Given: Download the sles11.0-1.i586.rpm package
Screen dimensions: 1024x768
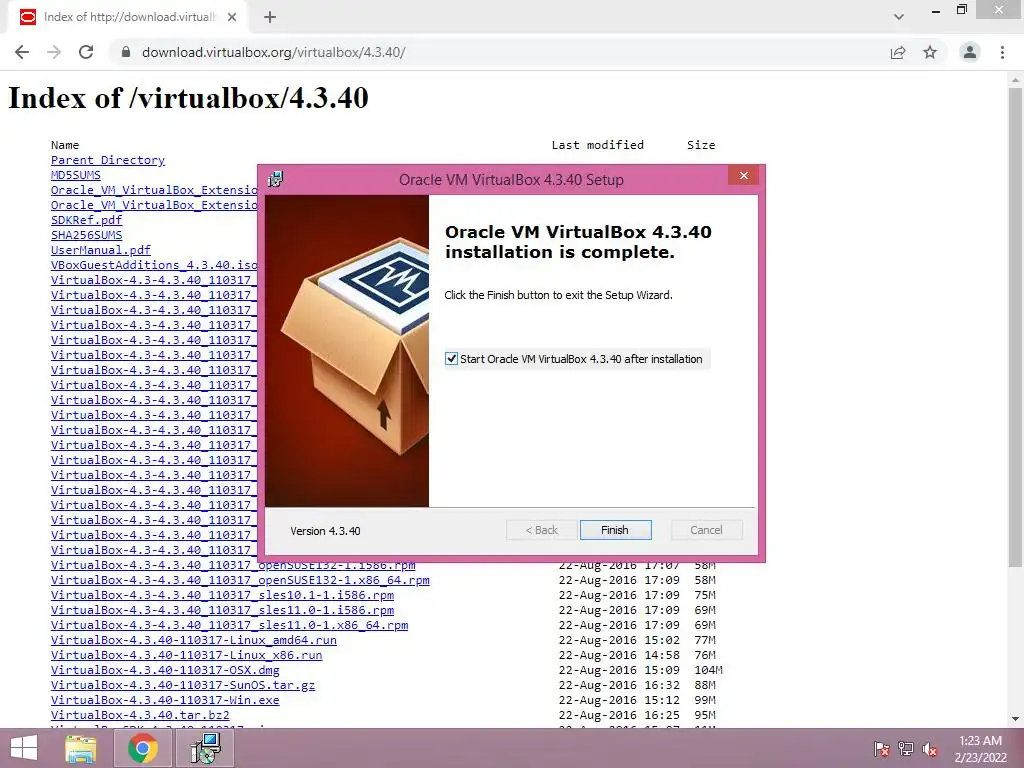Looking at the screenshot, I should 223,610.
